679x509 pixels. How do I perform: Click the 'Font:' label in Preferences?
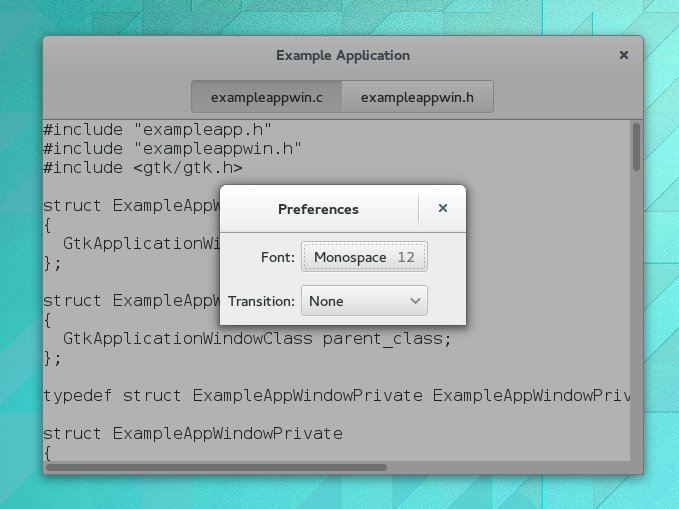[x=278, y=258]
